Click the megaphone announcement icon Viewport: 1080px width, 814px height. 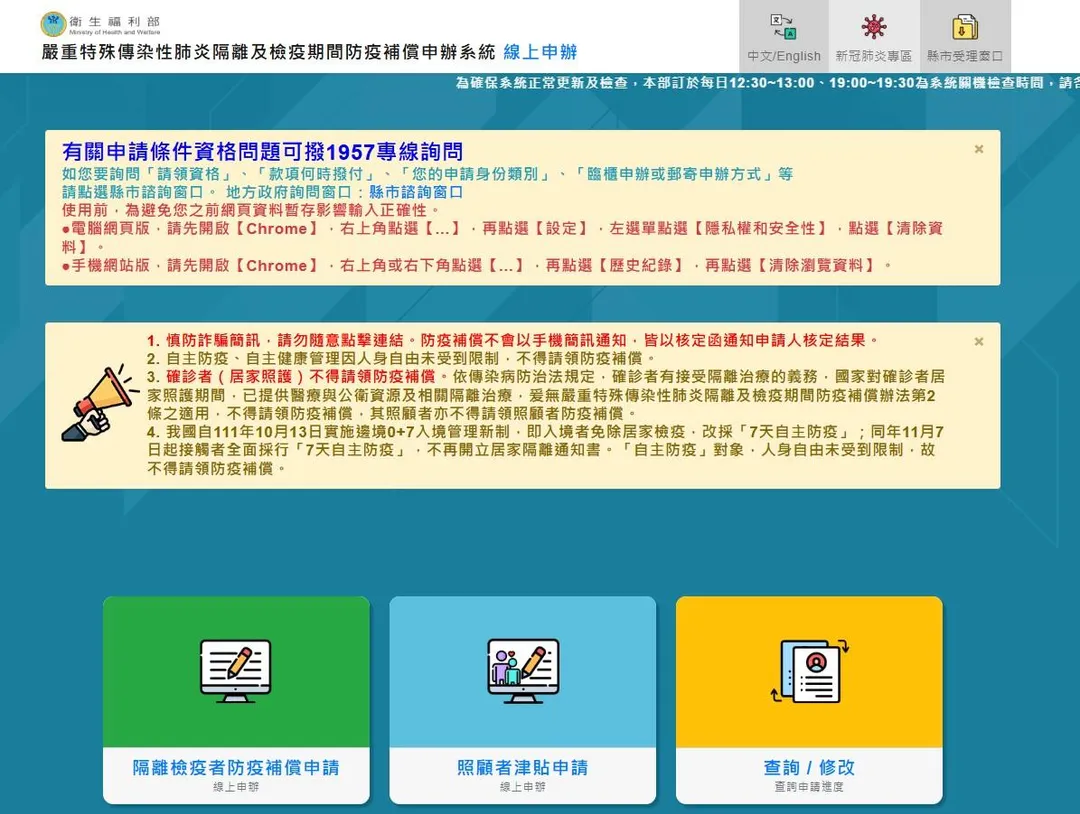click(x=99, y=404)
